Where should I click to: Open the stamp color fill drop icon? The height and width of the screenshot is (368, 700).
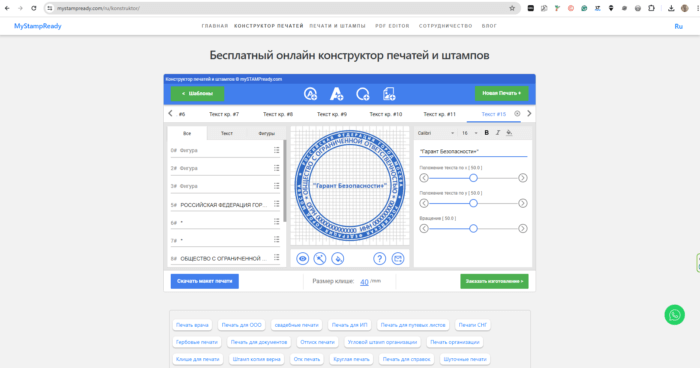pos(338,259)
